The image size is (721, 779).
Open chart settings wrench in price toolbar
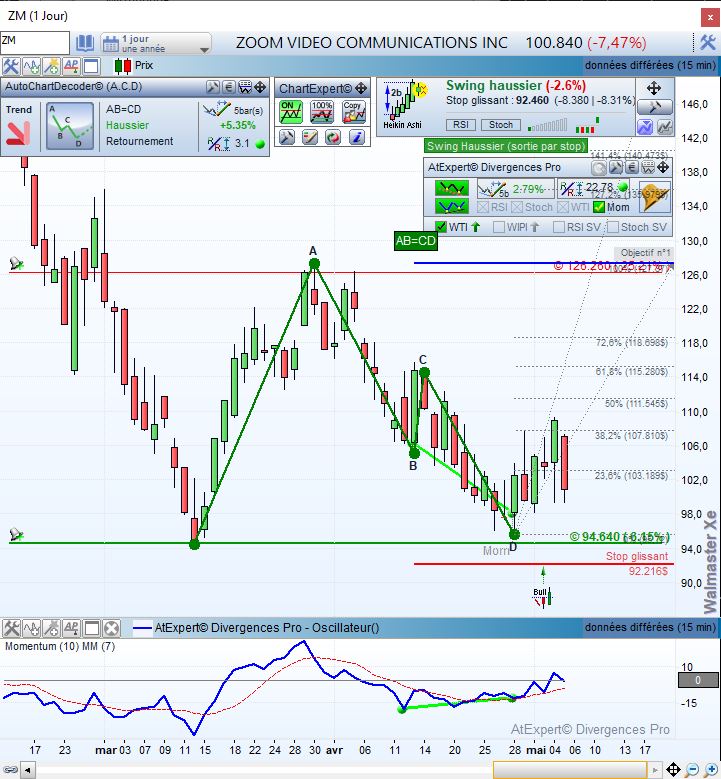pyautogui.click(x=10, y=66)
